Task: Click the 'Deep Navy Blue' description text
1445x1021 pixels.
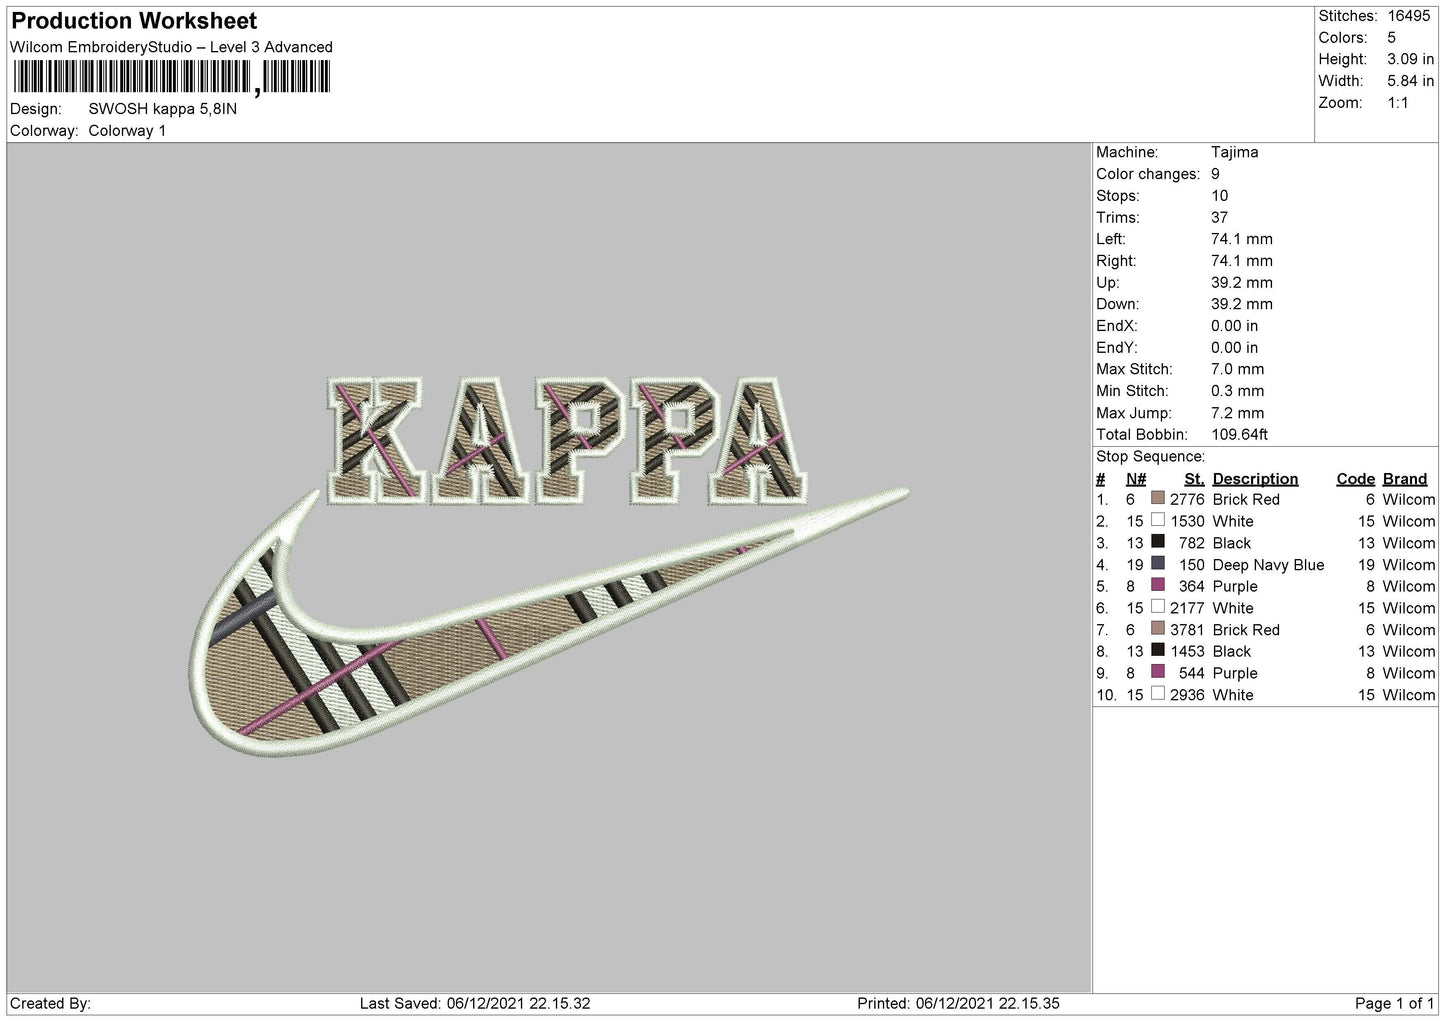Action: [1268, 565]
